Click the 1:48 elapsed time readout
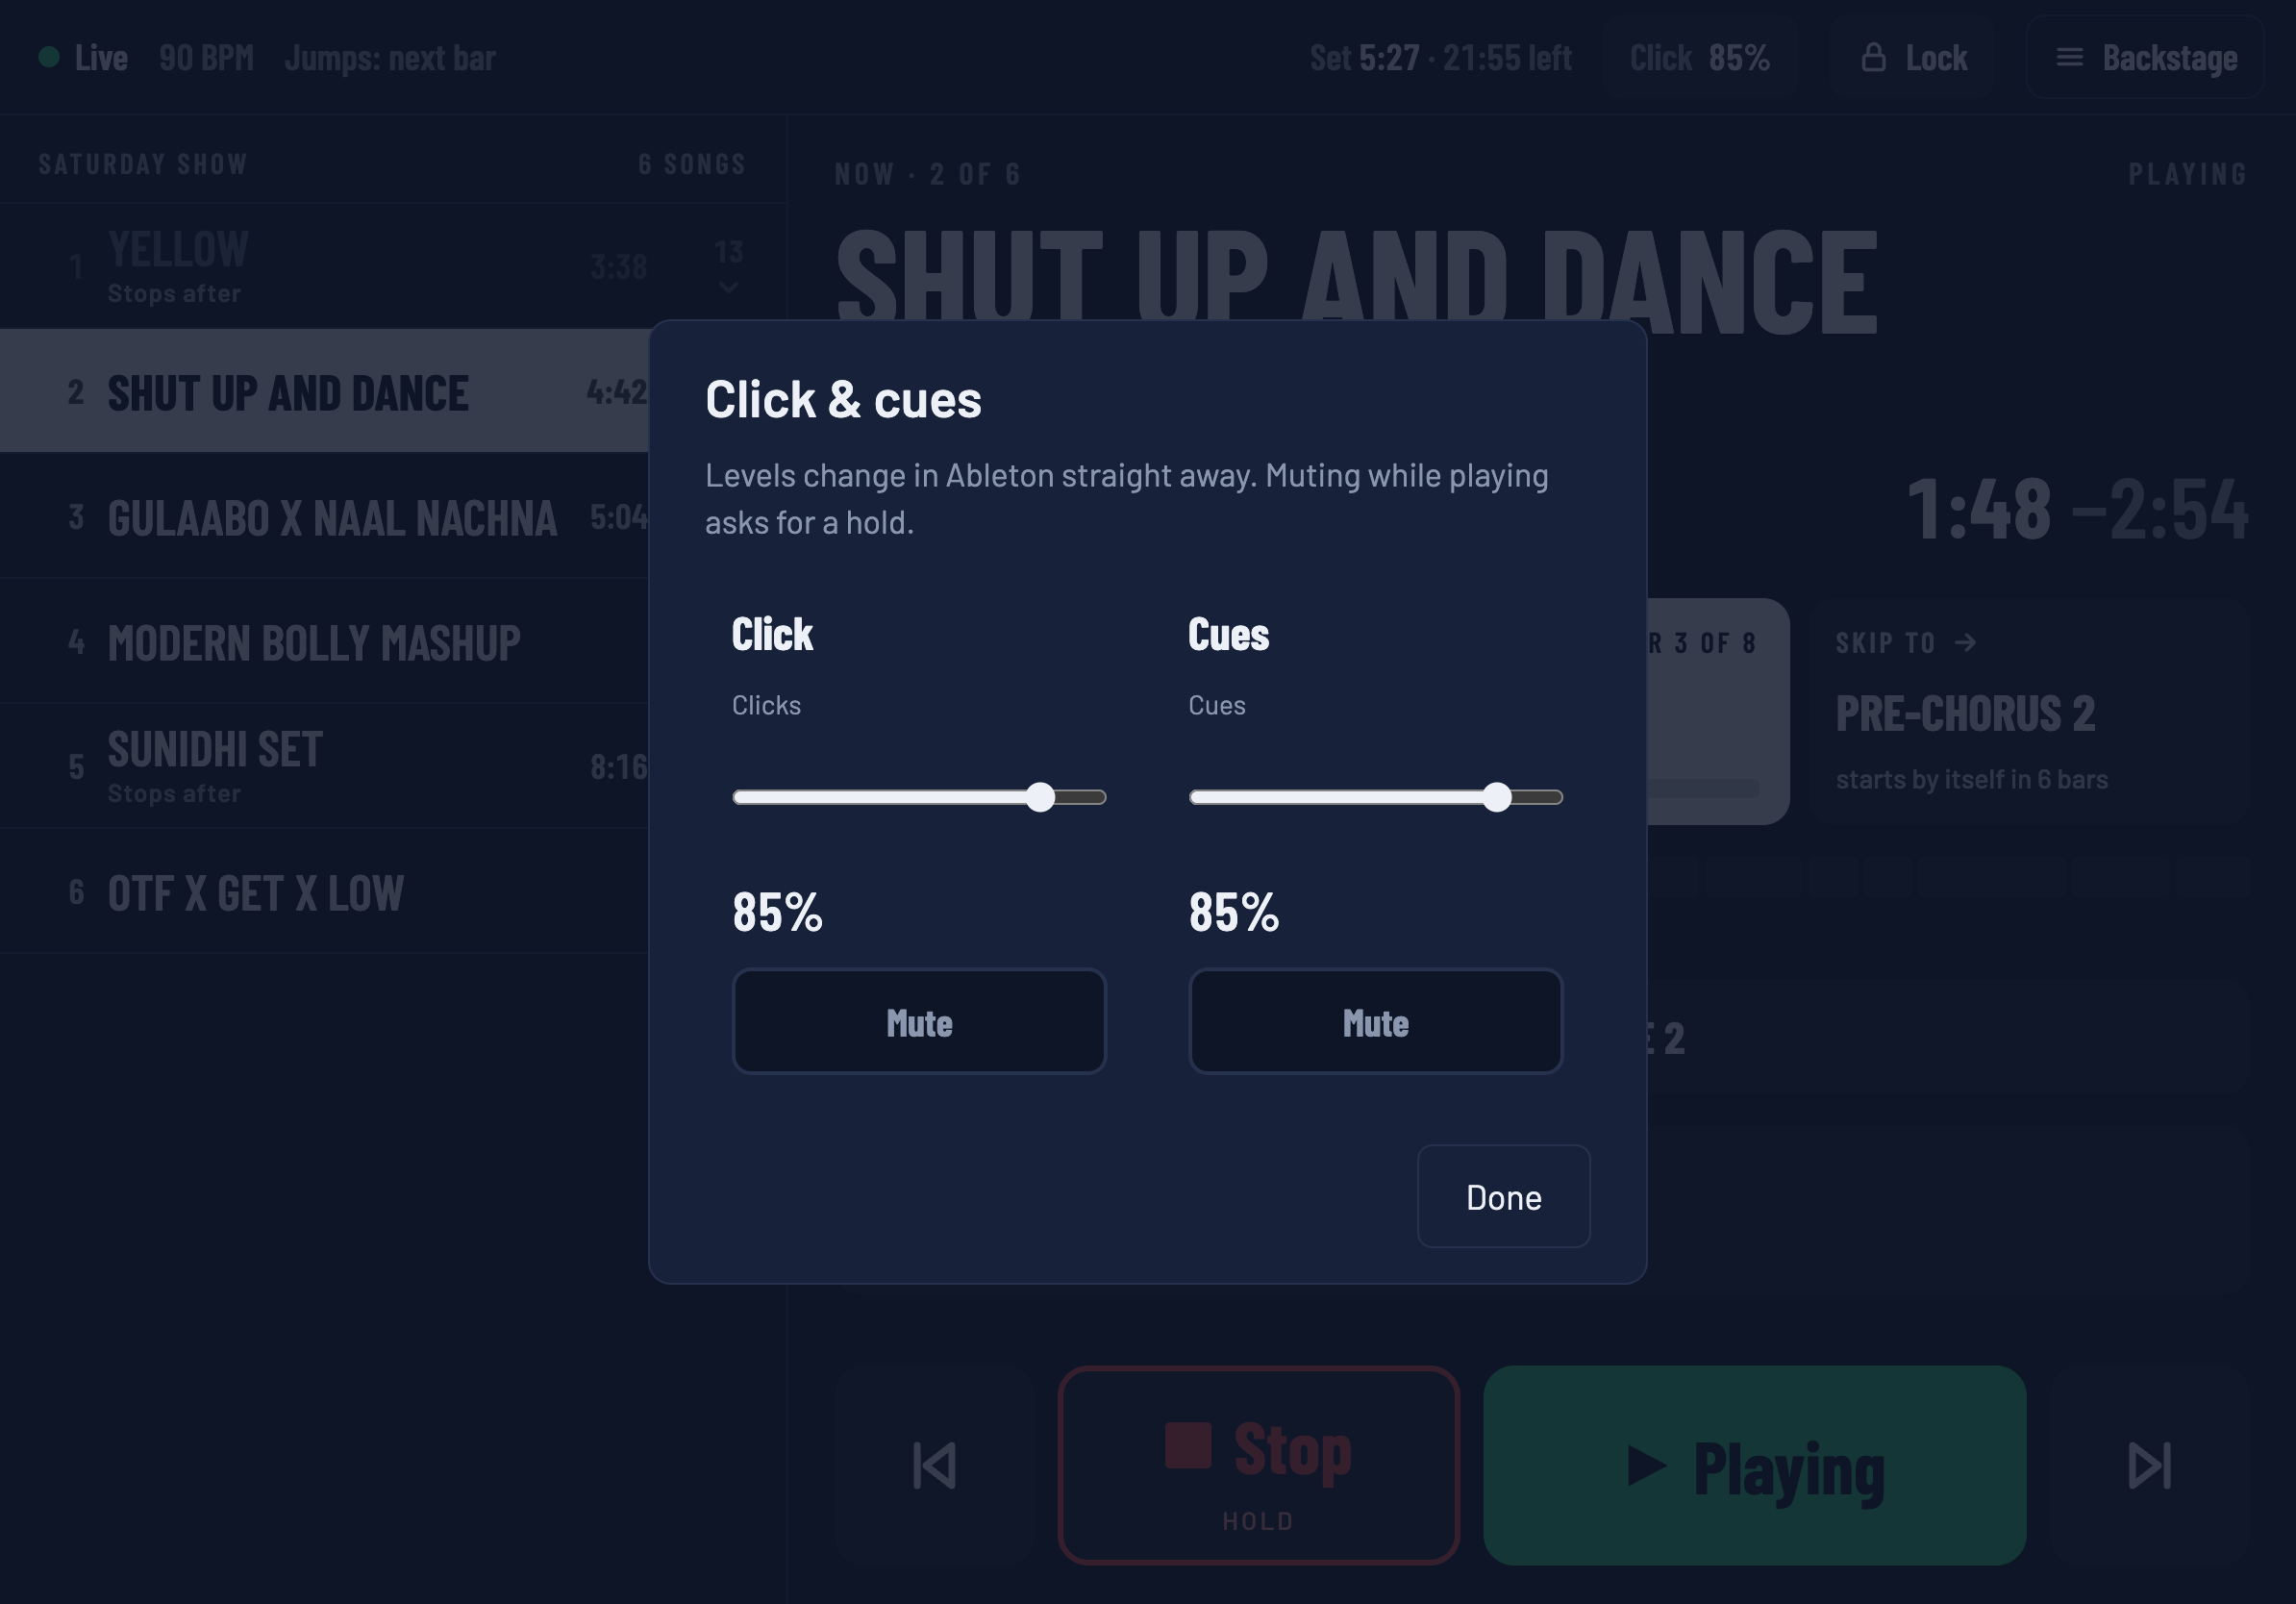The width and height of the screenshot is (2296, 1604). coord(1979,509)
